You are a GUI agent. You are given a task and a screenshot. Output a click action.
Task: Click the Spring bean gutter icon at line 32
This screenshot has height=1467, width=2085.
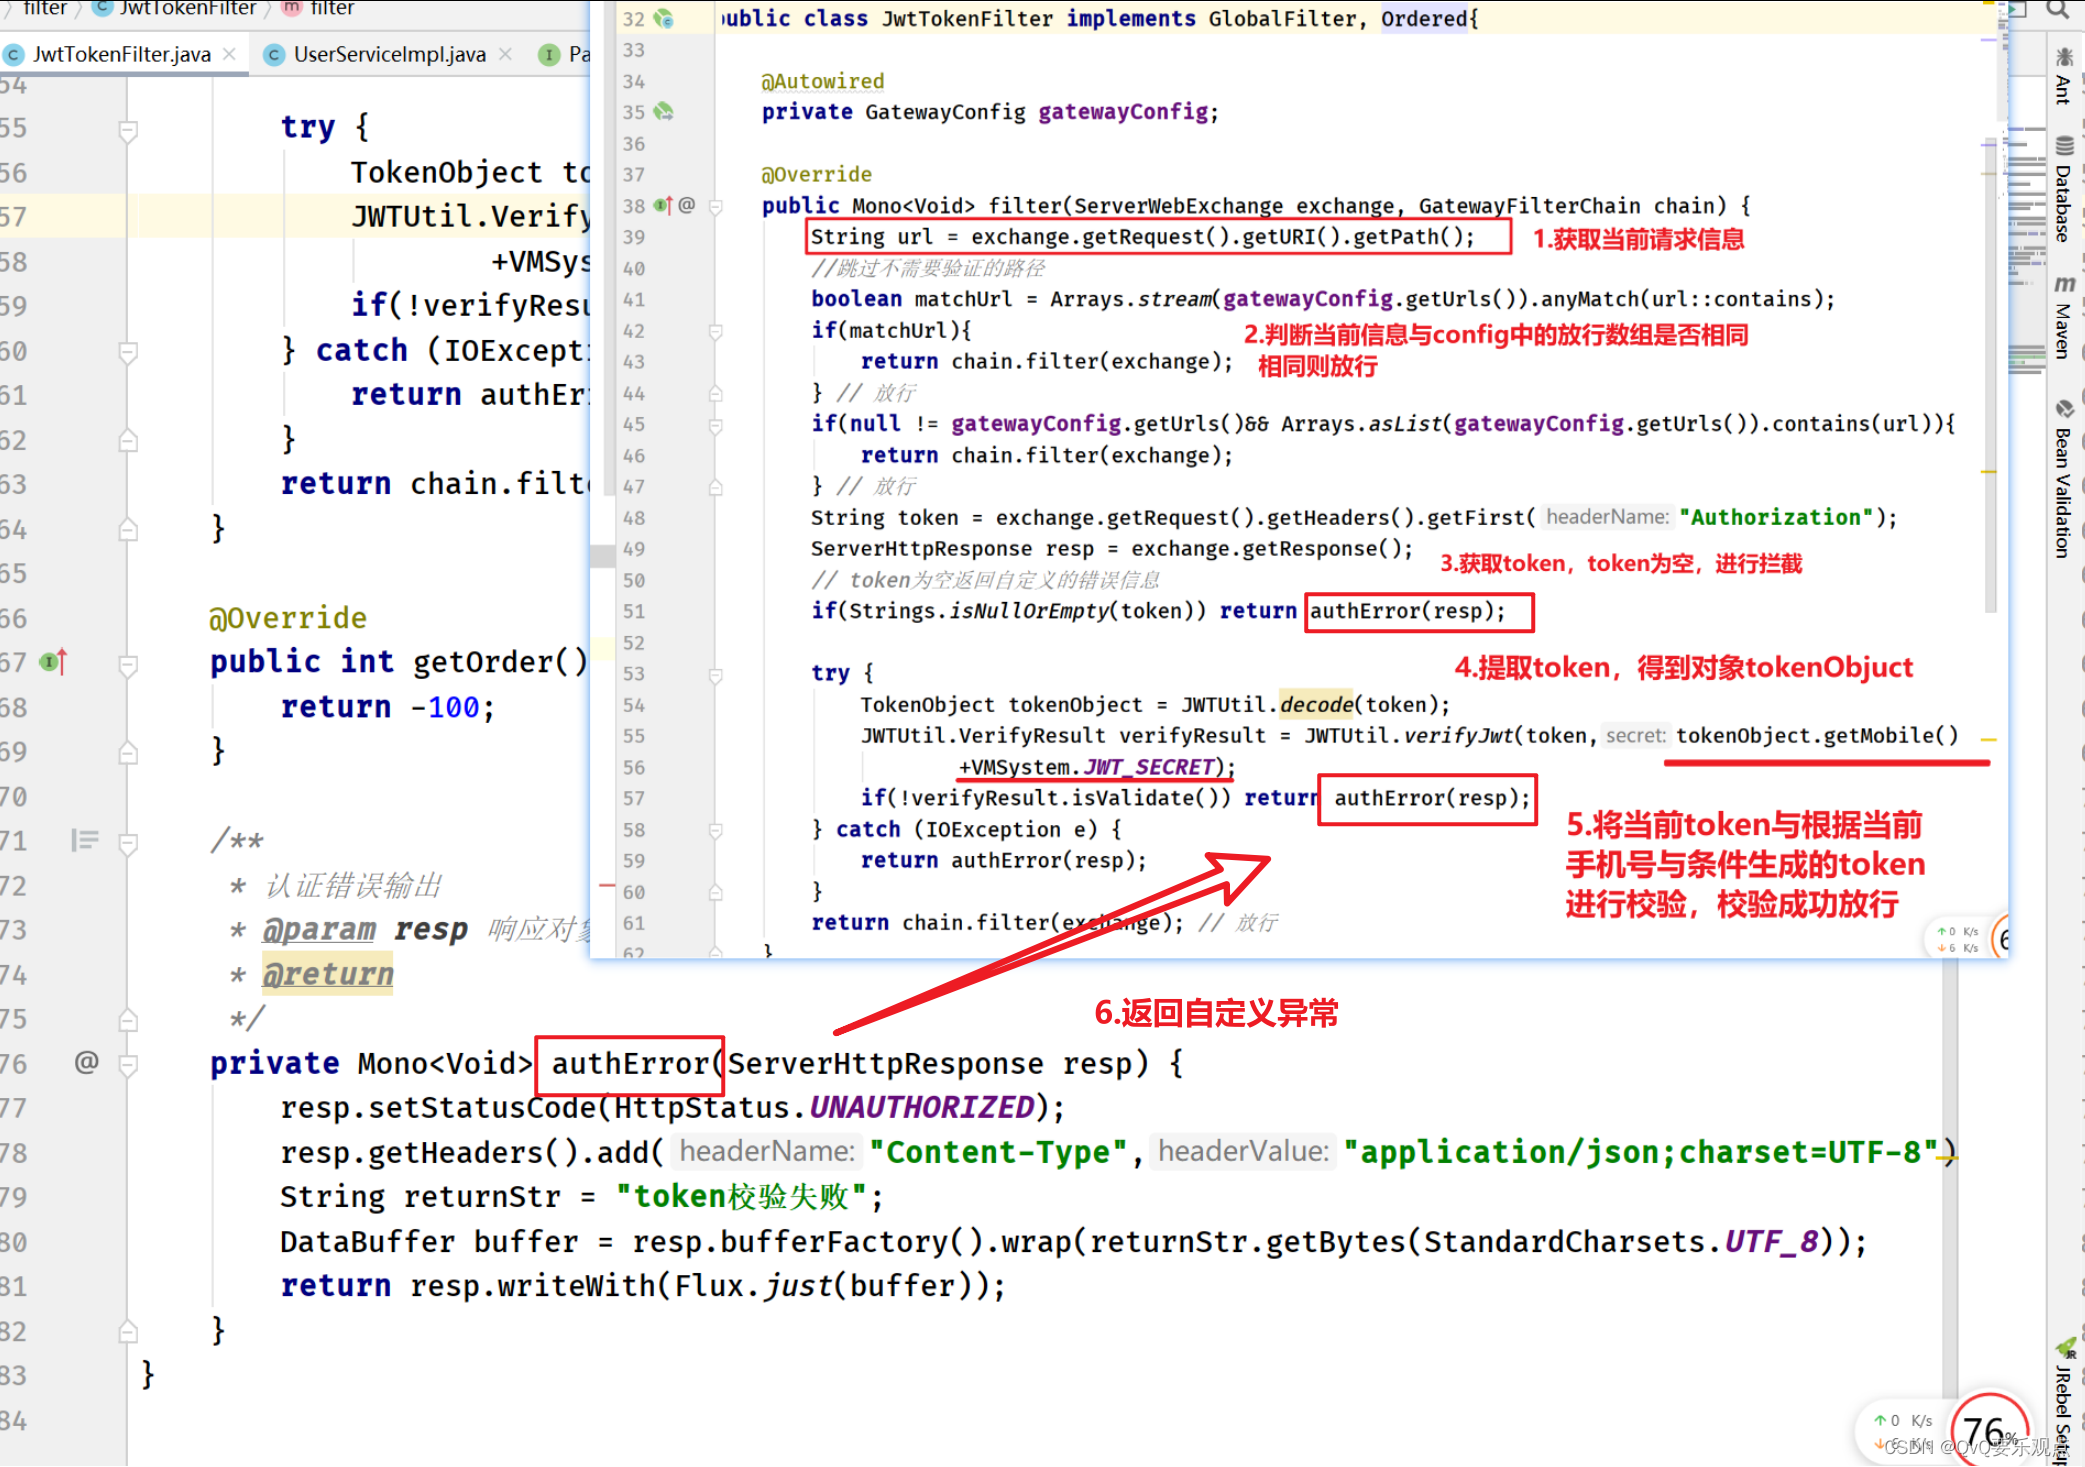click(664, 19)
